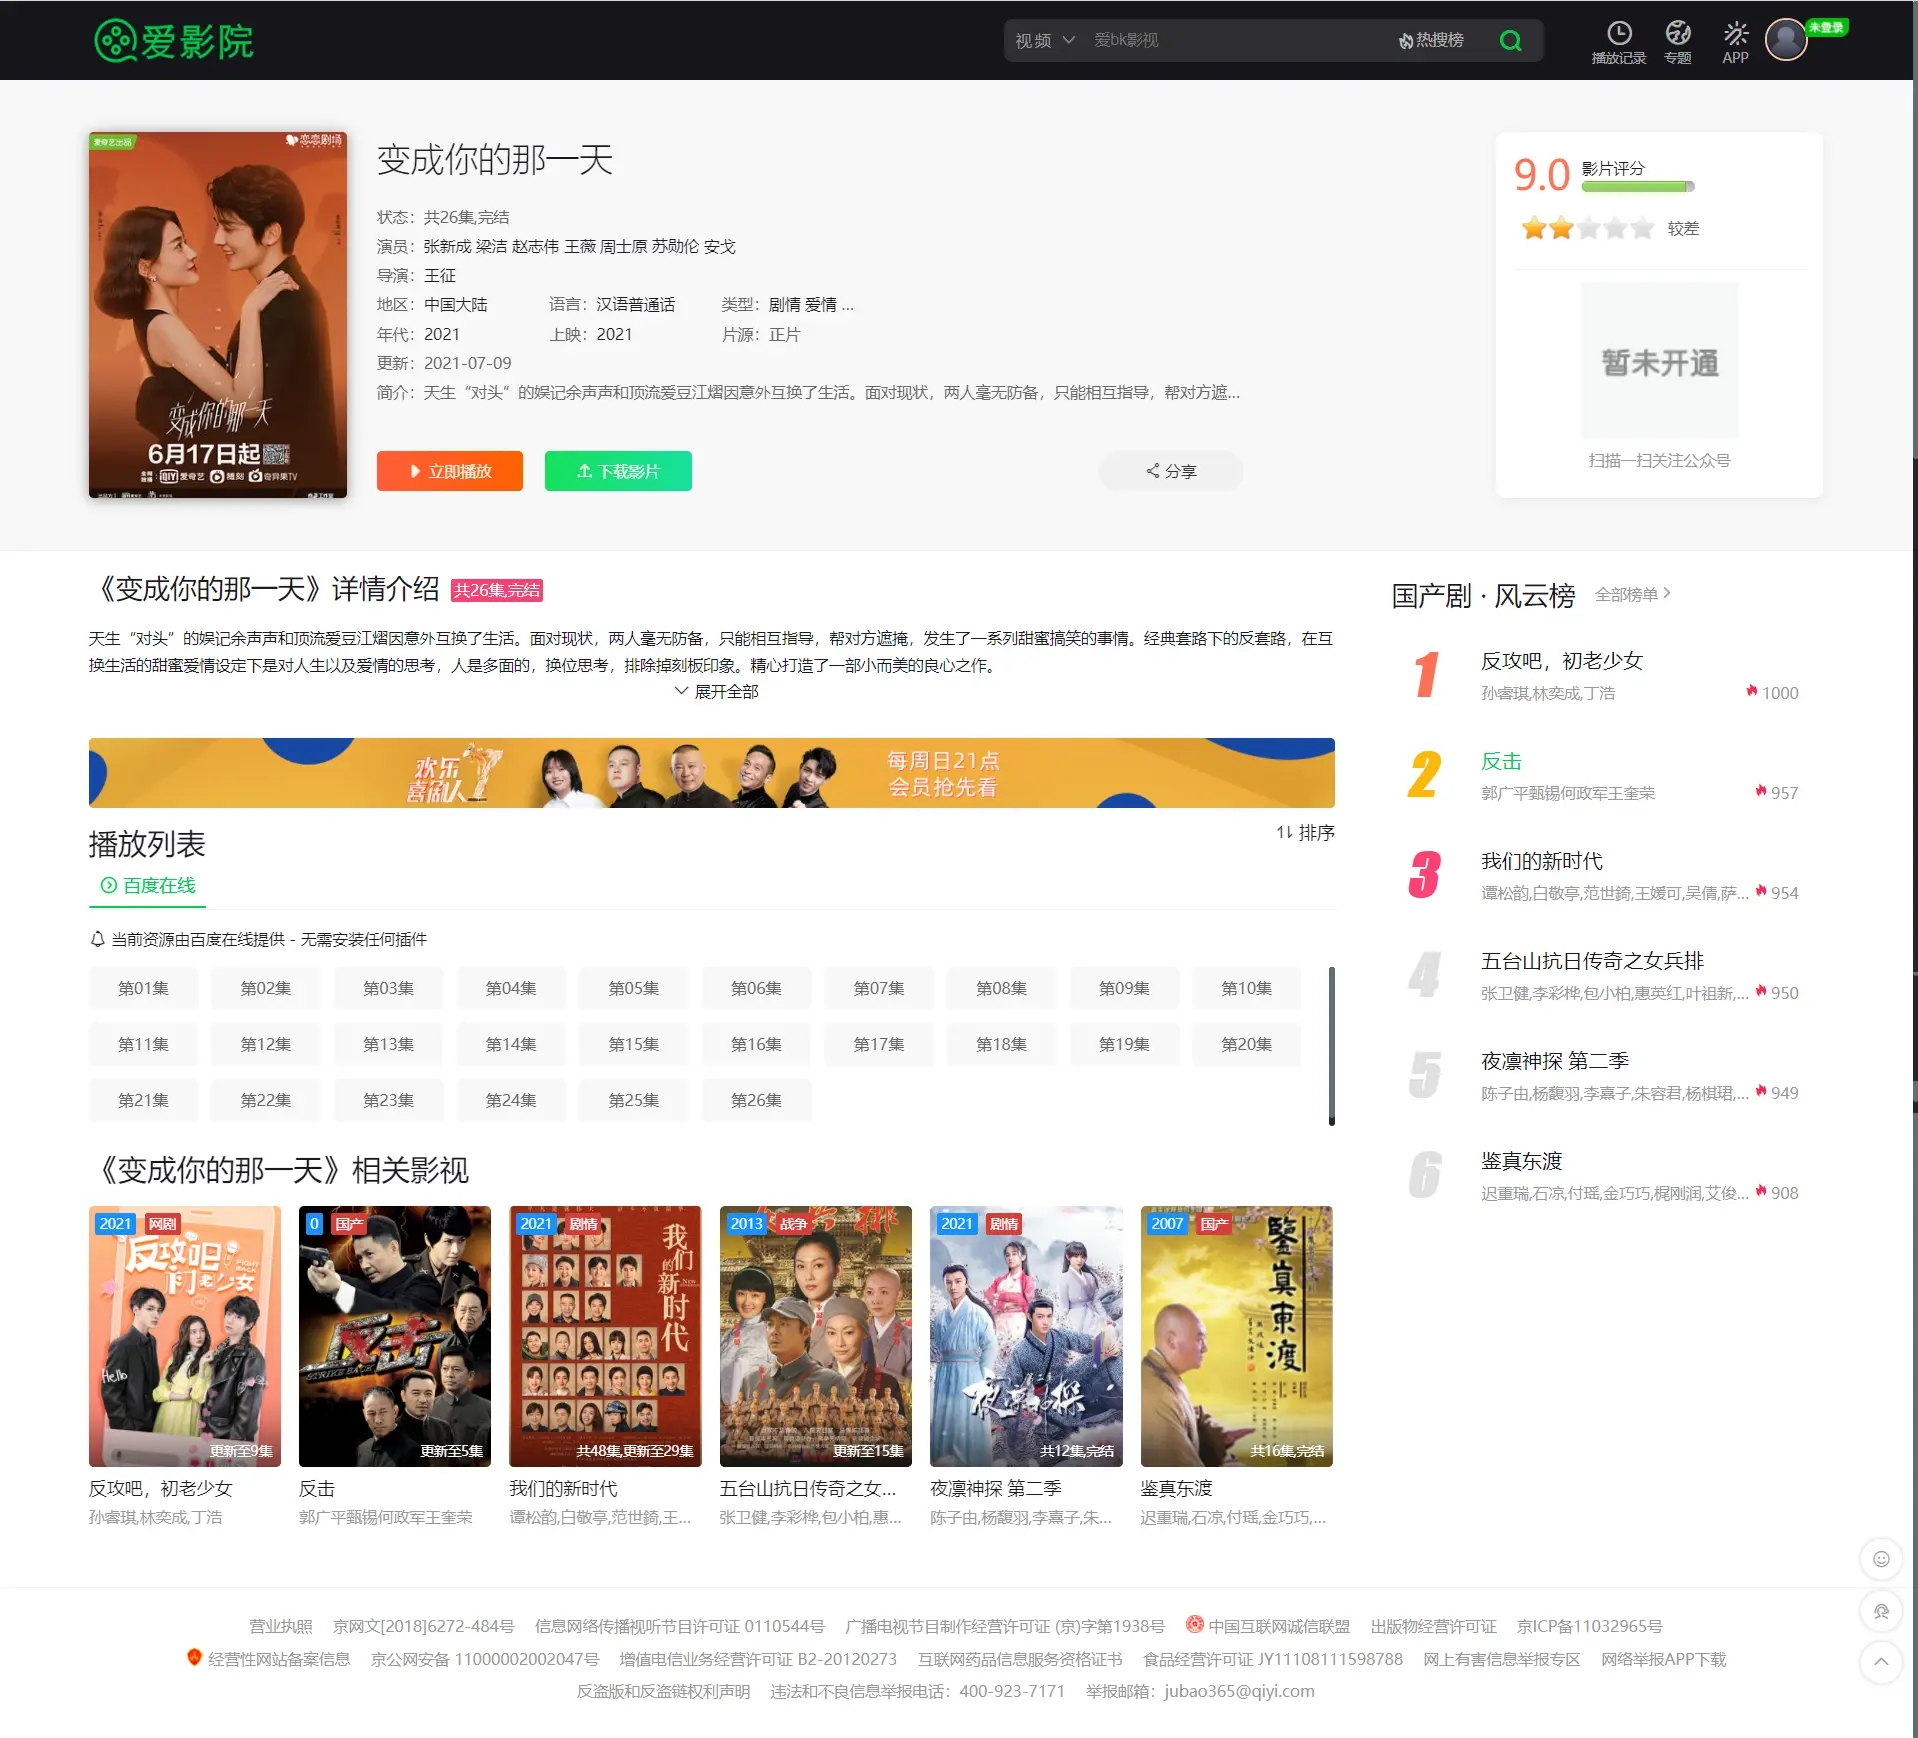The width and height of the screenshot is (1918, 1738).
Task: Open 全部榜单 chevron link
Action: pyautogui.click(x=1633, y=594)
